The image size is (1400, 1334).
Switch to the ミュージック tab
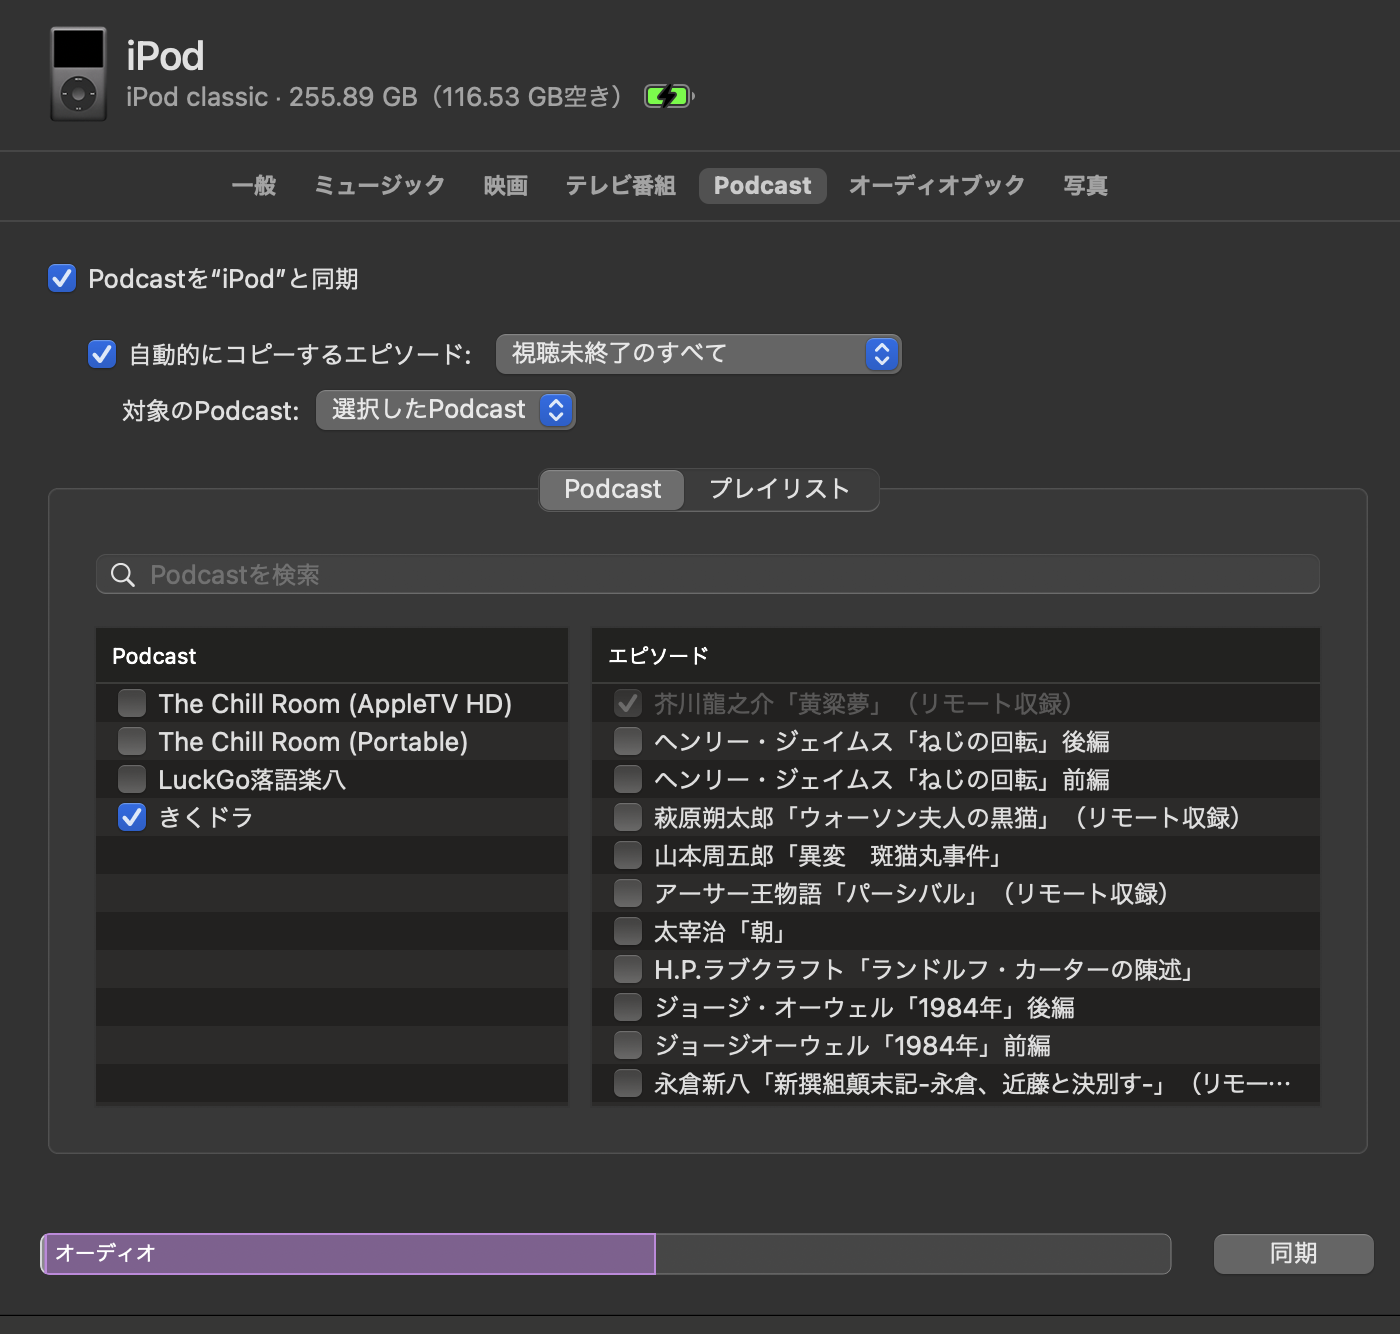click(380, 186)
